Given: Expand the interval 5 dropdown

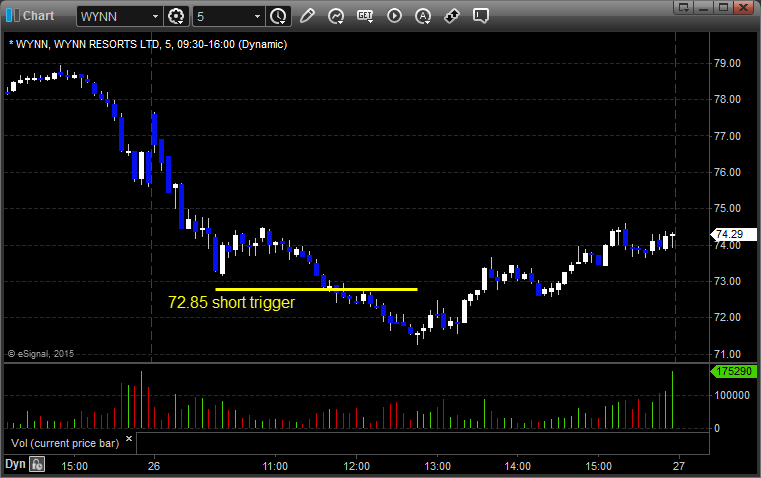Looking at the screenshot, I should tap(258, 16).
